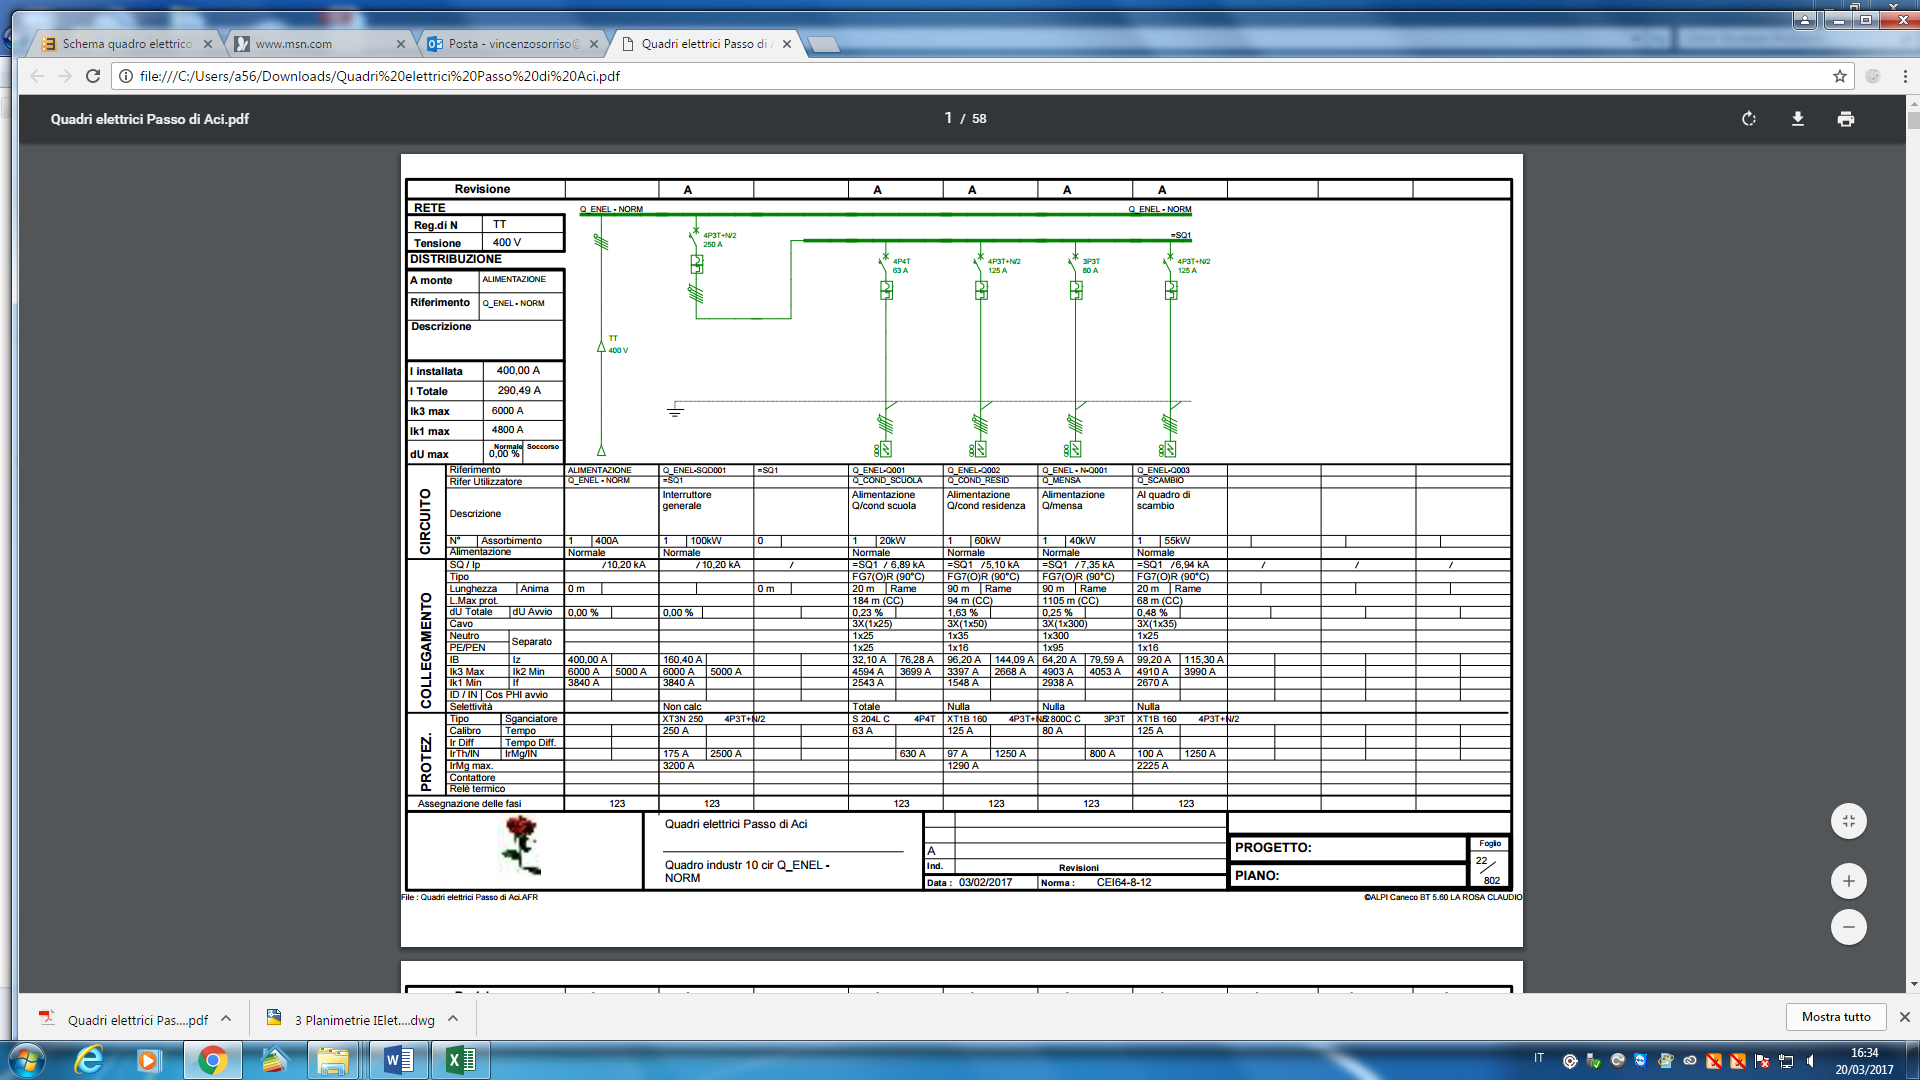Rotate the PDF clockwise
The image size is (1920, 1080).
(x=1749, y=119)
